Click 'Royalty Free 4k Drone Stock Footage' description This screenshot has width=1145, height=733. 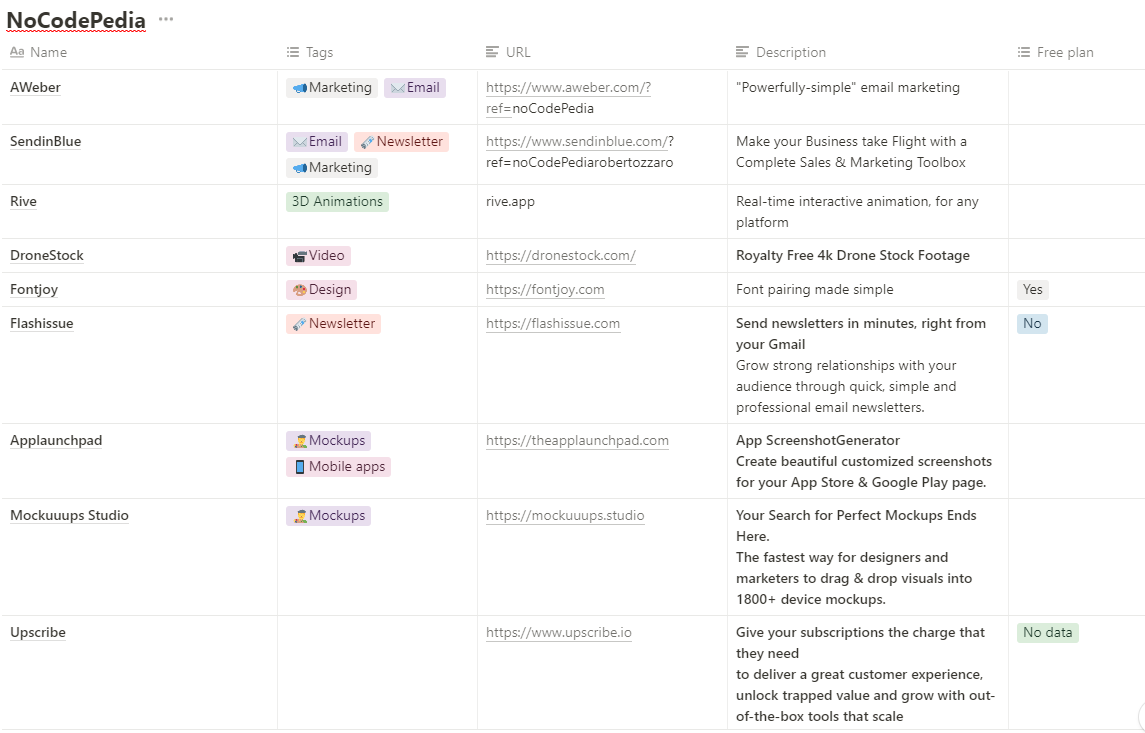point(853,256)
